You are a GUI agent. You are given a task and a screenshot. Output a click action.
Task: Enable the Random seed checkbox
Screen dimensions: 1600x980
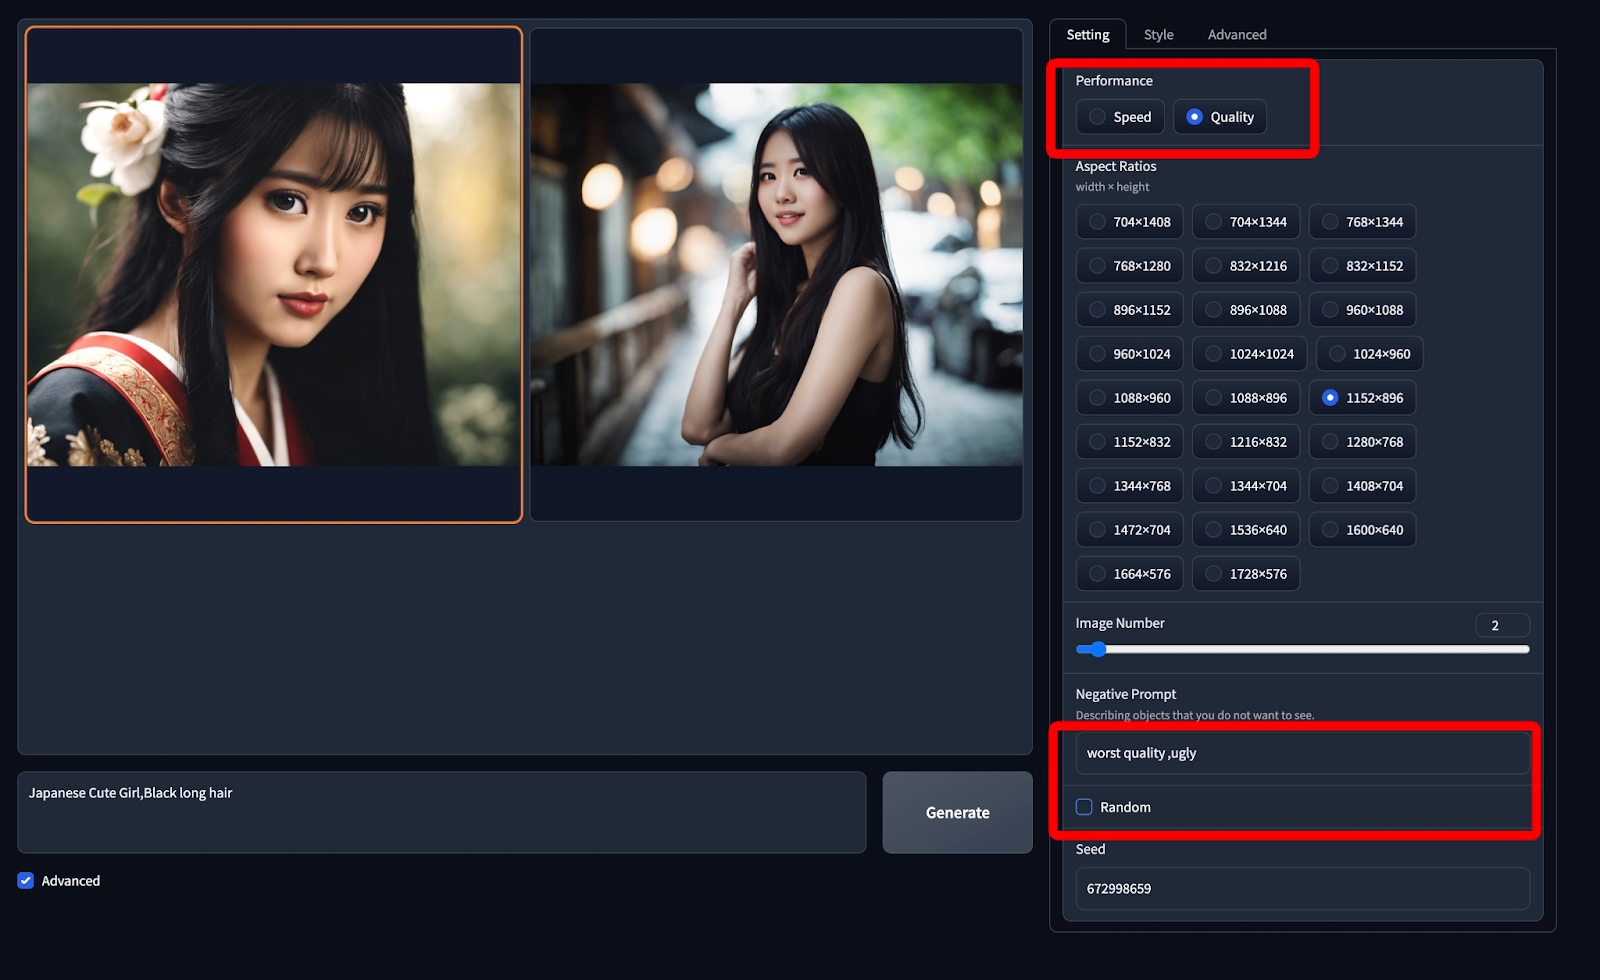[1083, 807]
